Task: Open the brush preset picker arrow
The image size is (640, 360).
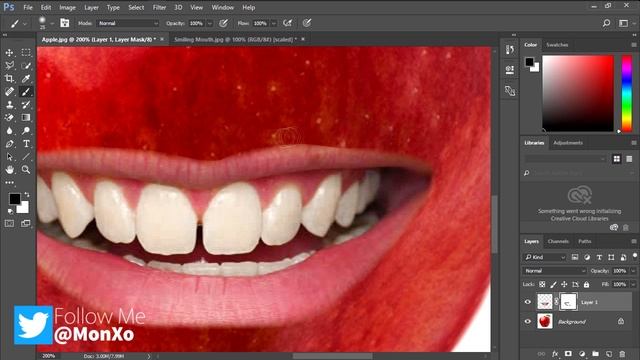Action: coord(52,24)
